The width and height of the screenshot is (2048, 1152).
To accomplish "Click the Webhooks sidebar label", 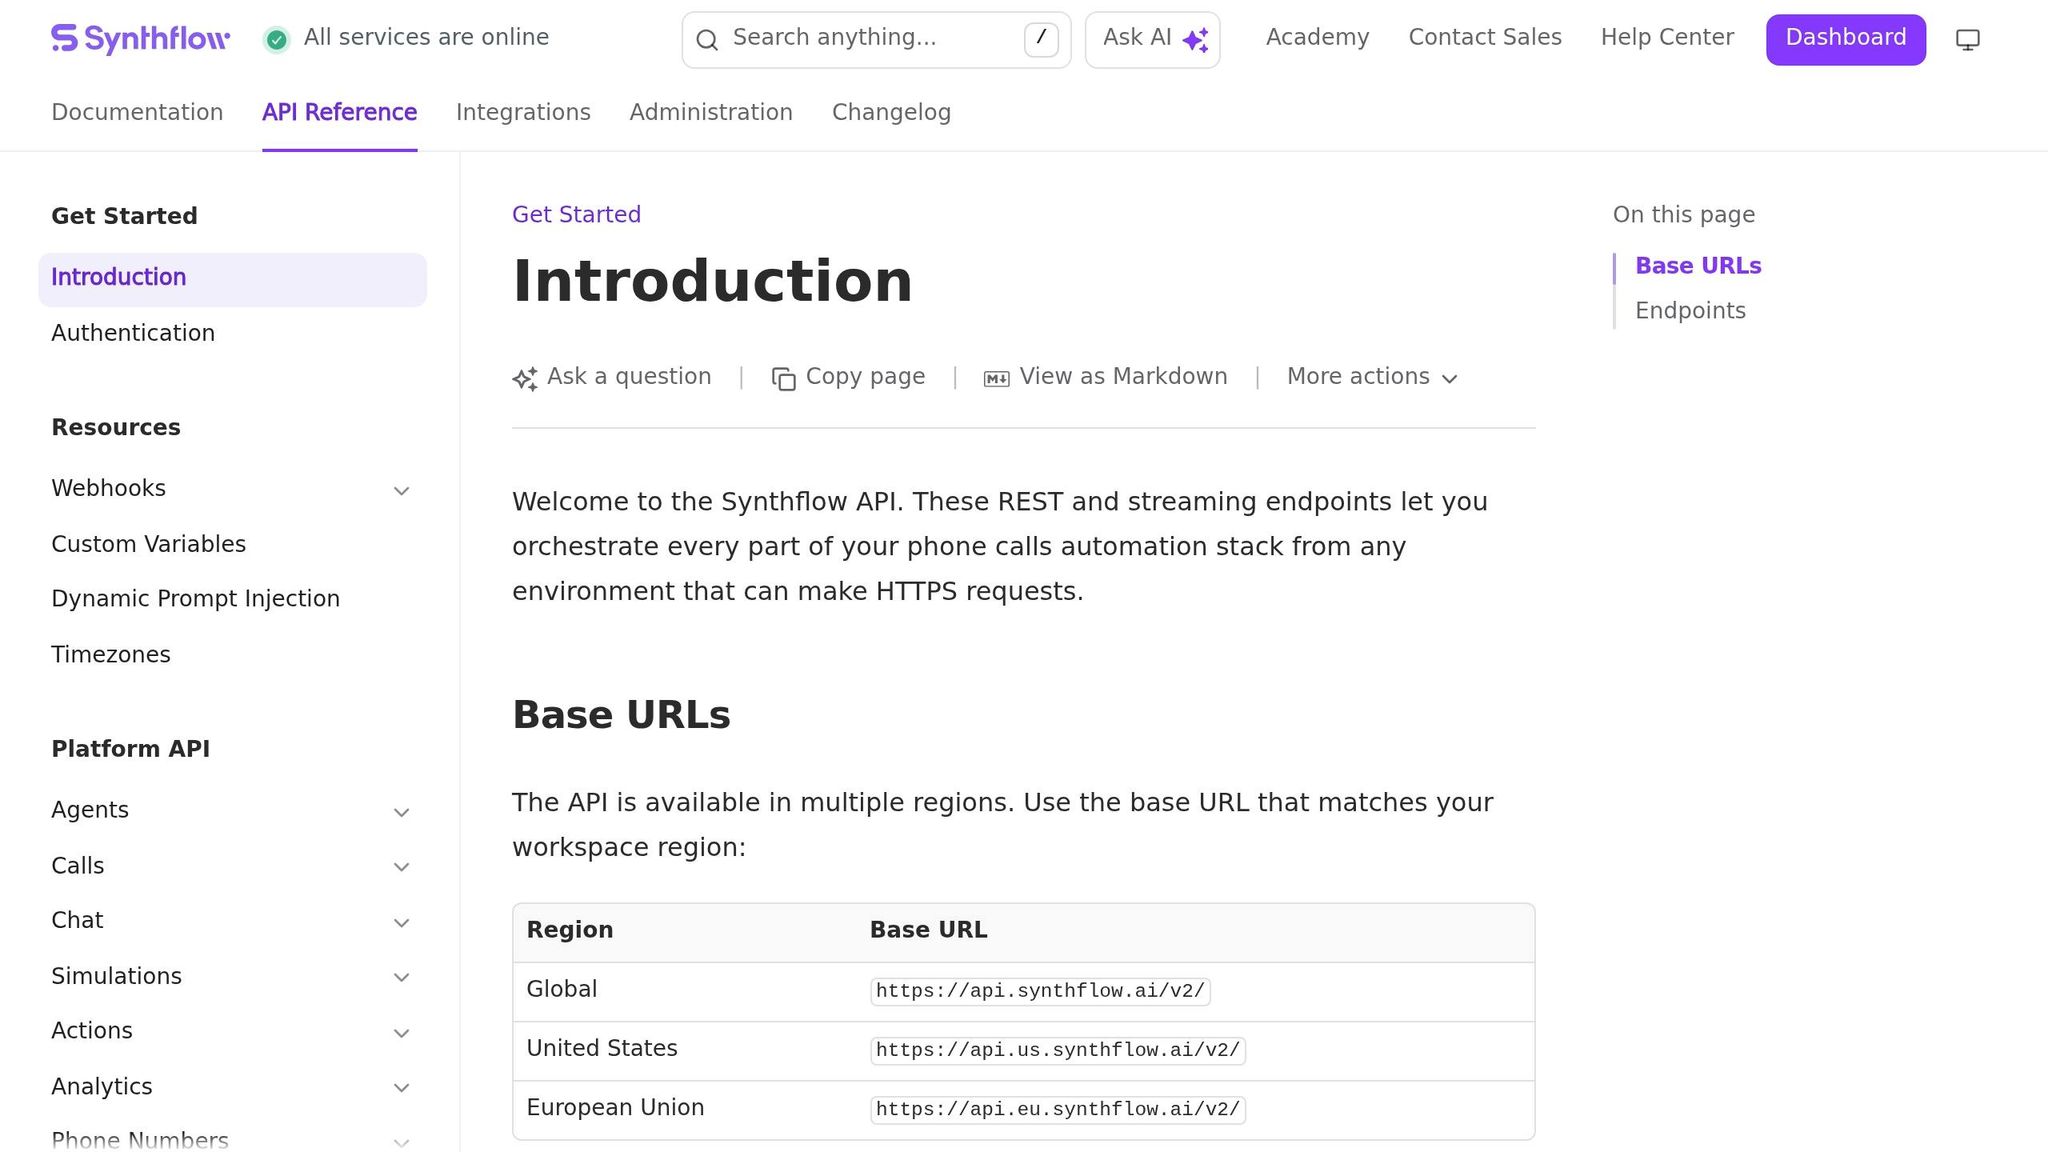I will point(108,488).
